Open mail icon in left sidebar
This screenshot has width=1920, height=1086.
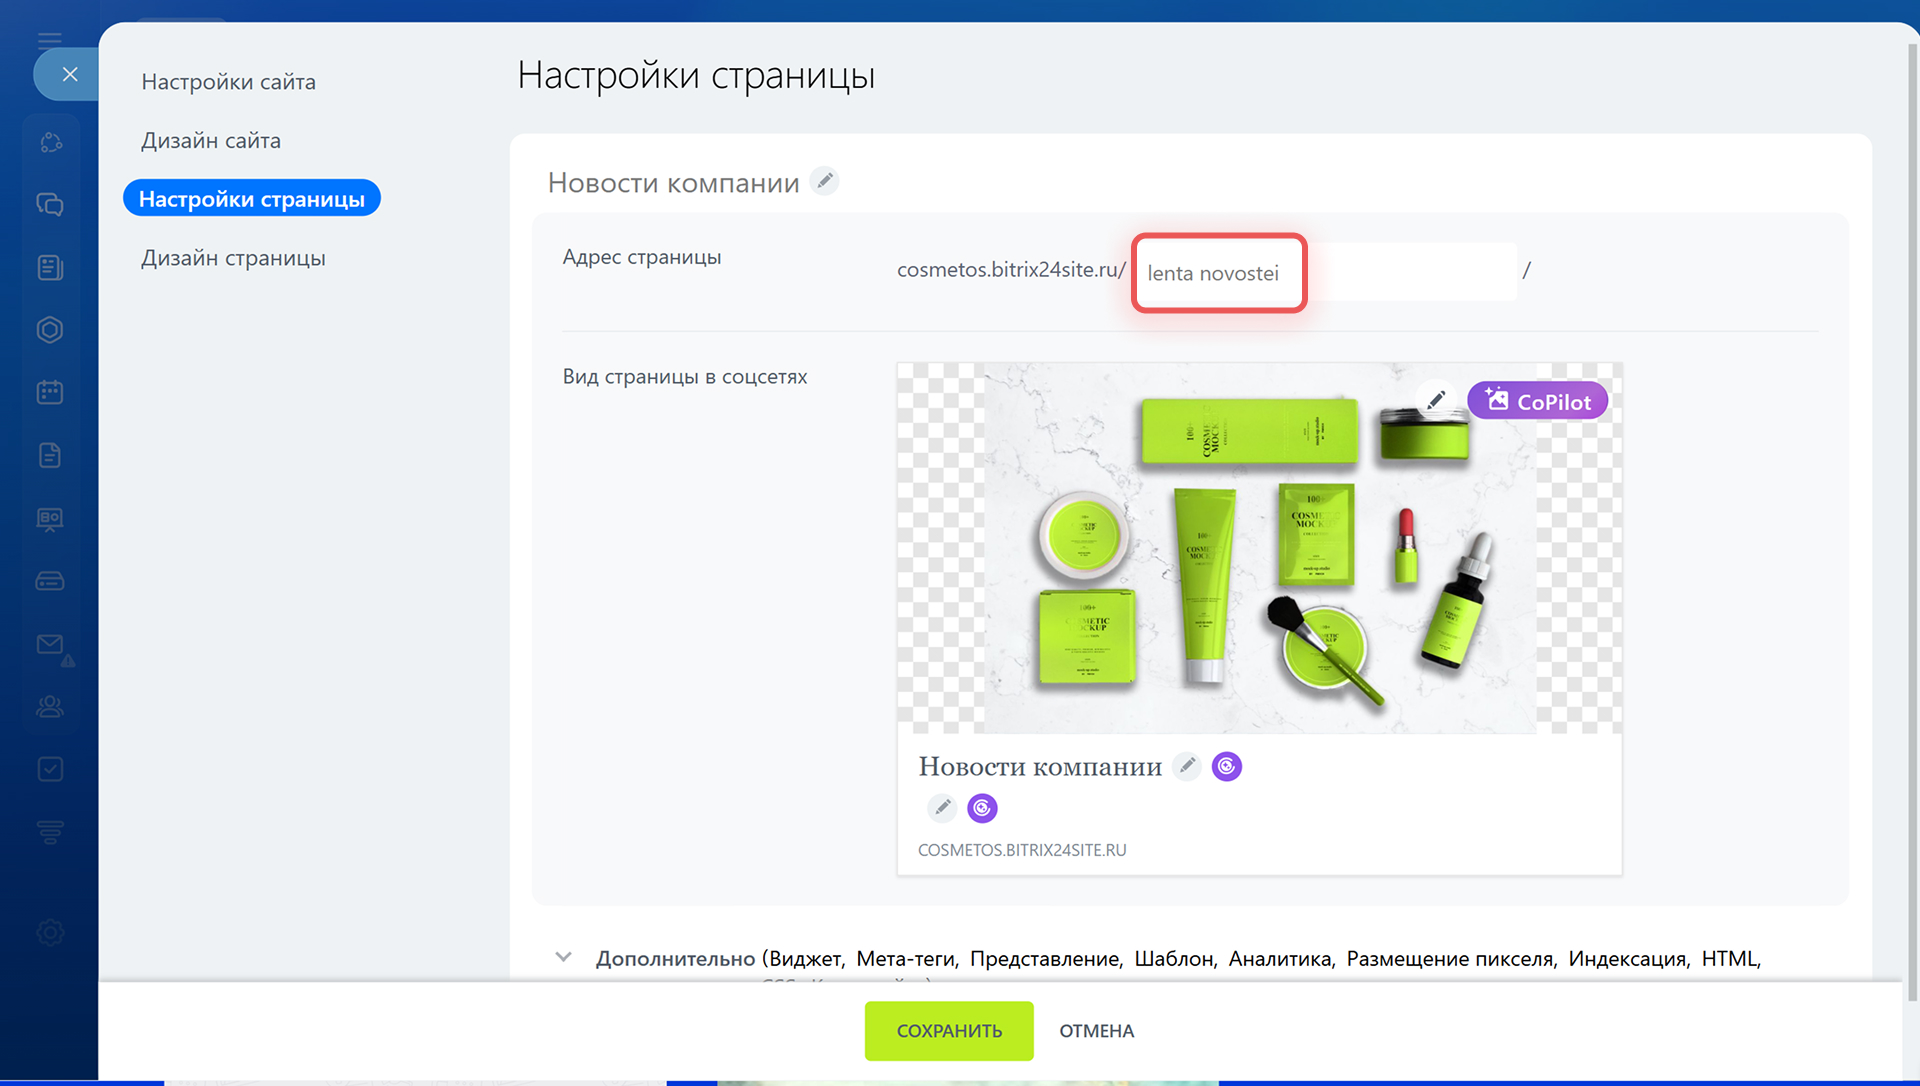tap(50, 644)
